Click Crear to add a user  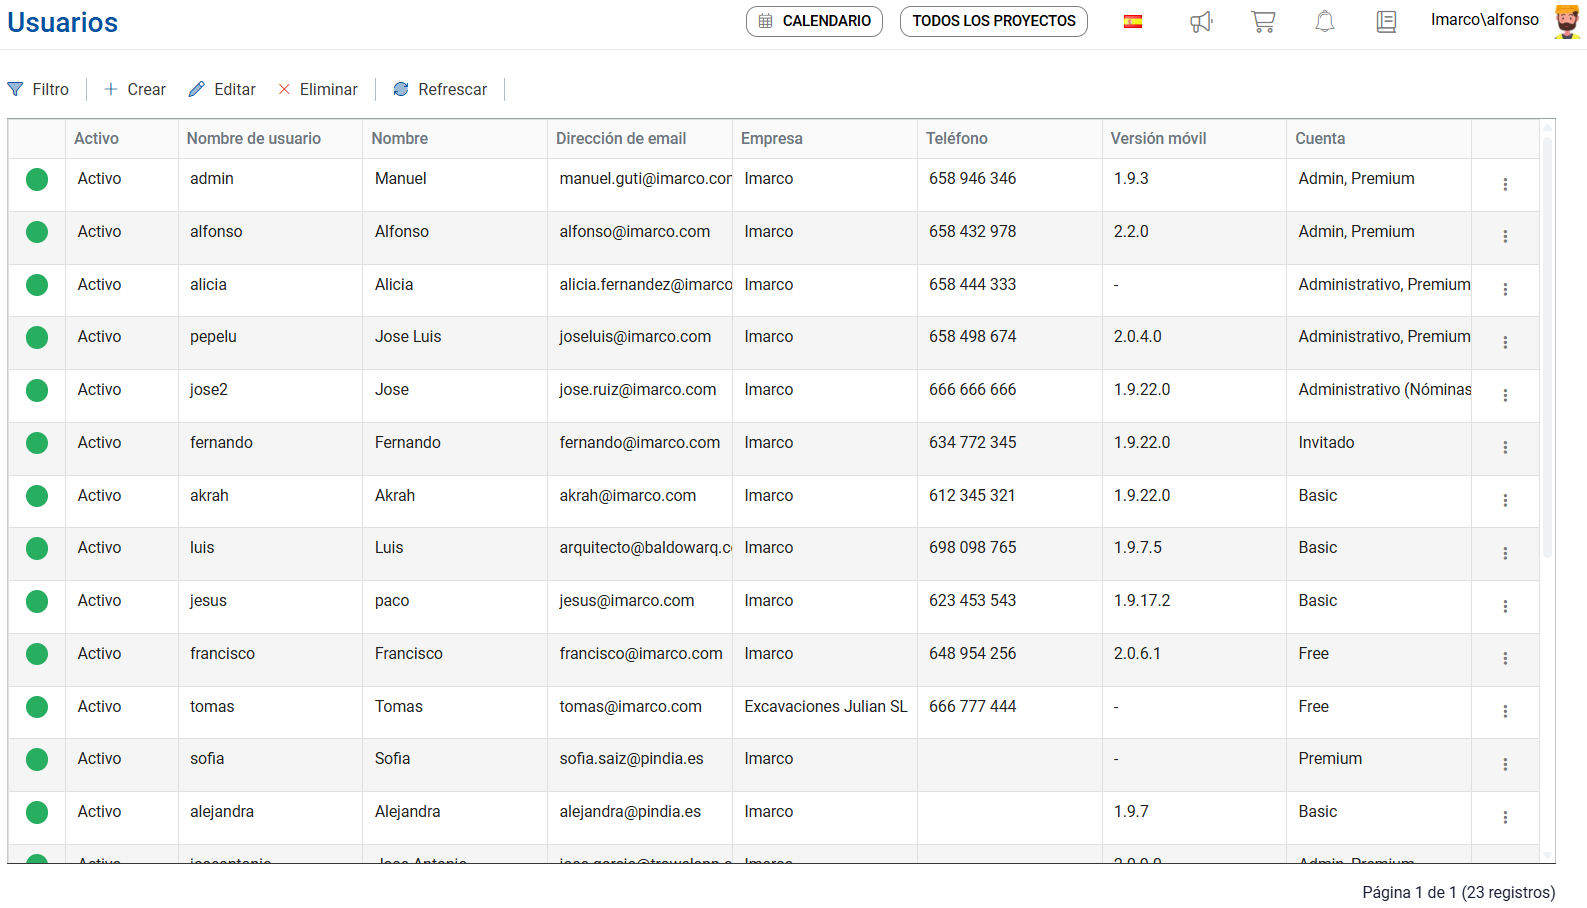[135, 89]
